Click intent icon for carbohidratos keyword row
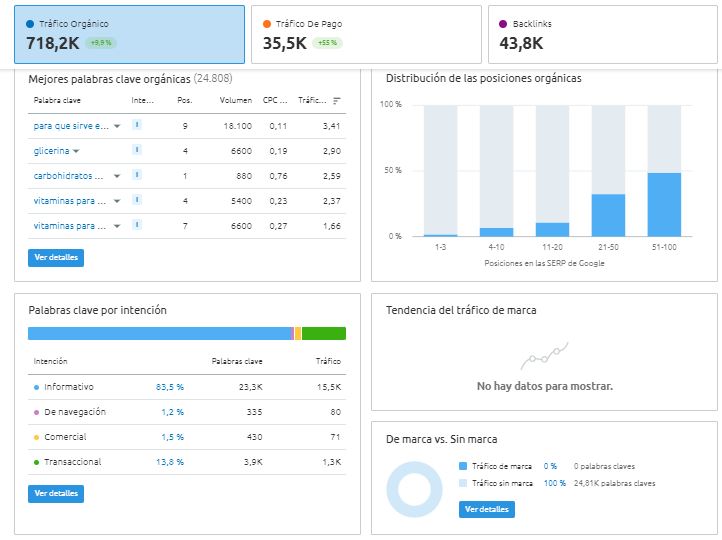Viewport: 722px width, 540px height. 137,174
